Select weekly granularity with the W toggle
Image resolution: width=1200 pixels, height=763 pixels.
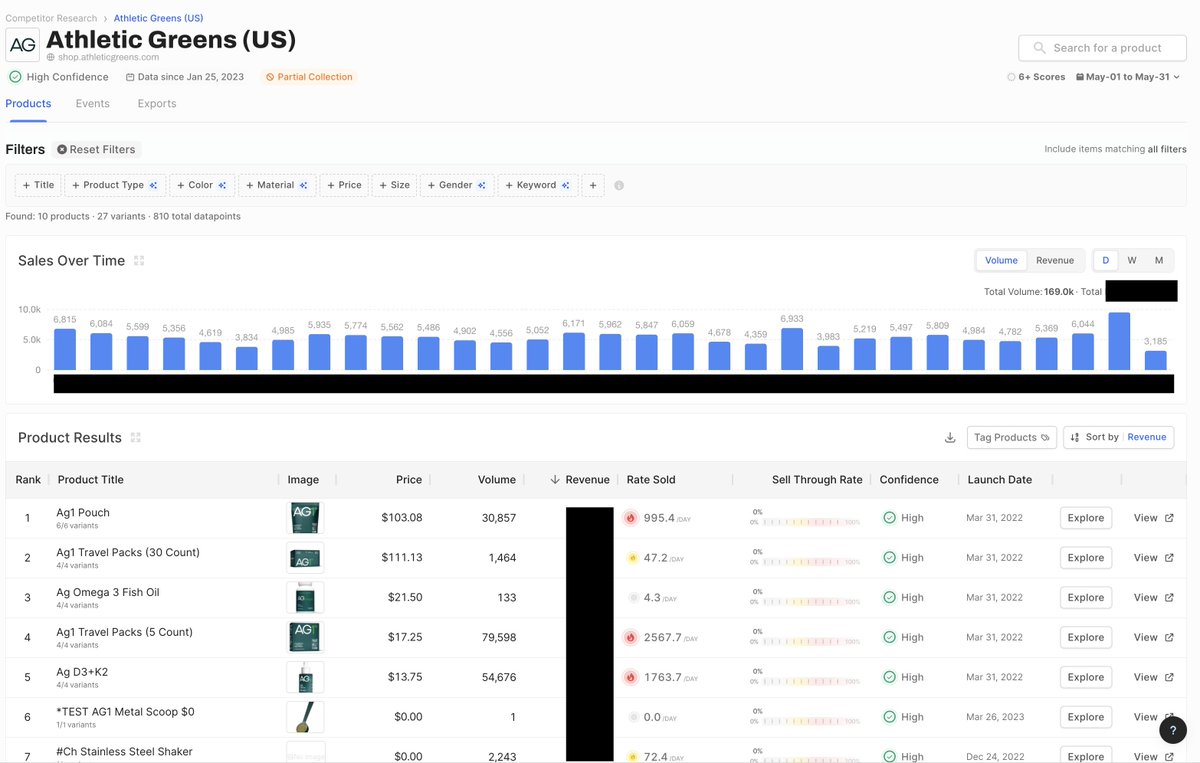pyautogui.click(x=1132, y=260)
